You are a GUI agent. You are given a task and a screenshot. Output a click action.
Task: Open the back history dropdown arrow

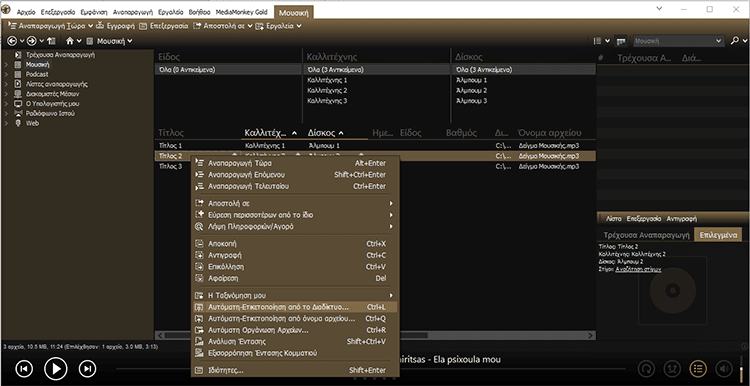pos(22,41)
